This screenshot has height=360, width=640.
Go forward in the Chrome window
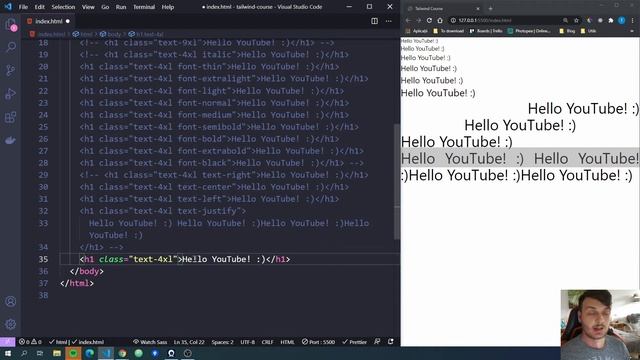(418, 20)
